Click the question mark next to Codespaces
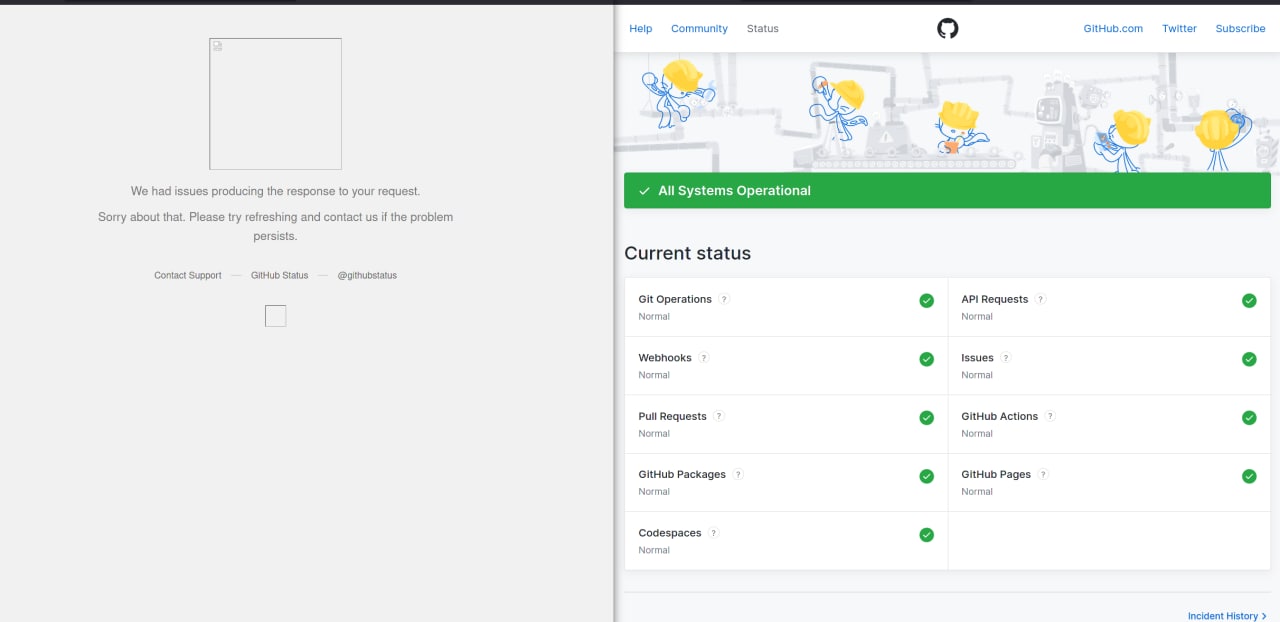The width and height of the screenshot is (1280, 622). [714, 533]
